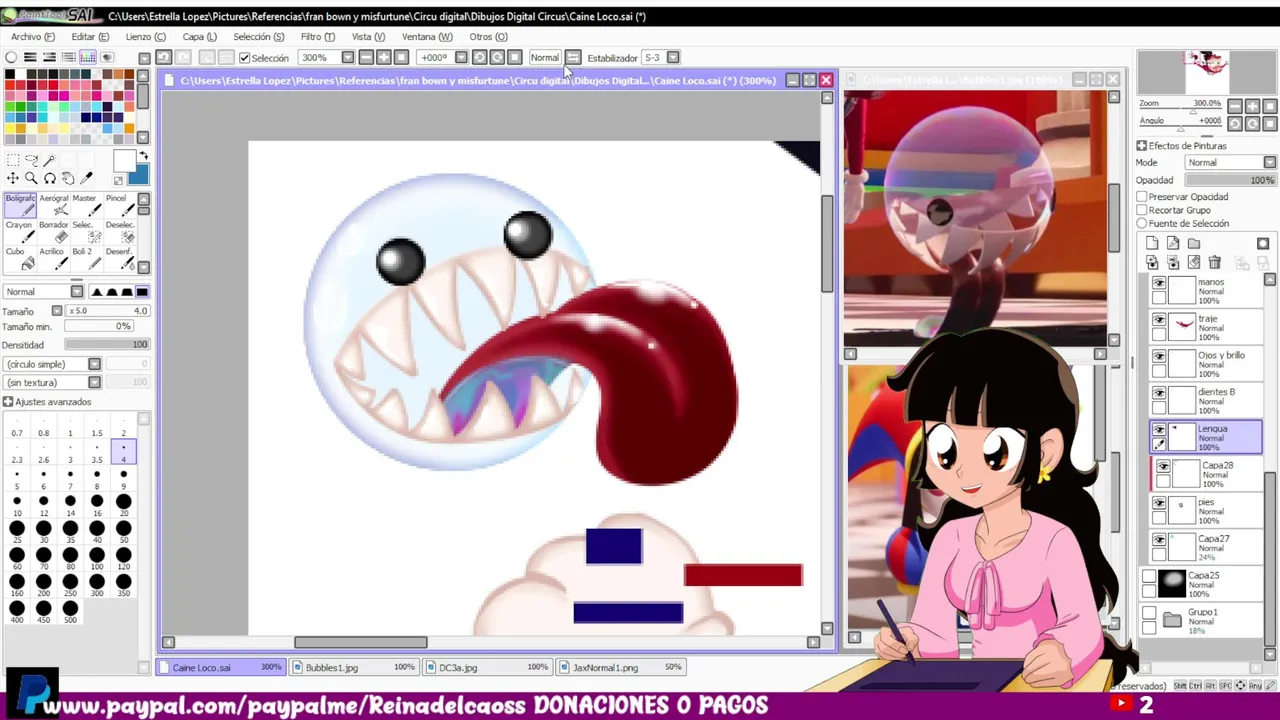This screenshot has height=720, width=1280.
Task: Toggle the Selección checkbox in toolbar
Action: (244, 58)
